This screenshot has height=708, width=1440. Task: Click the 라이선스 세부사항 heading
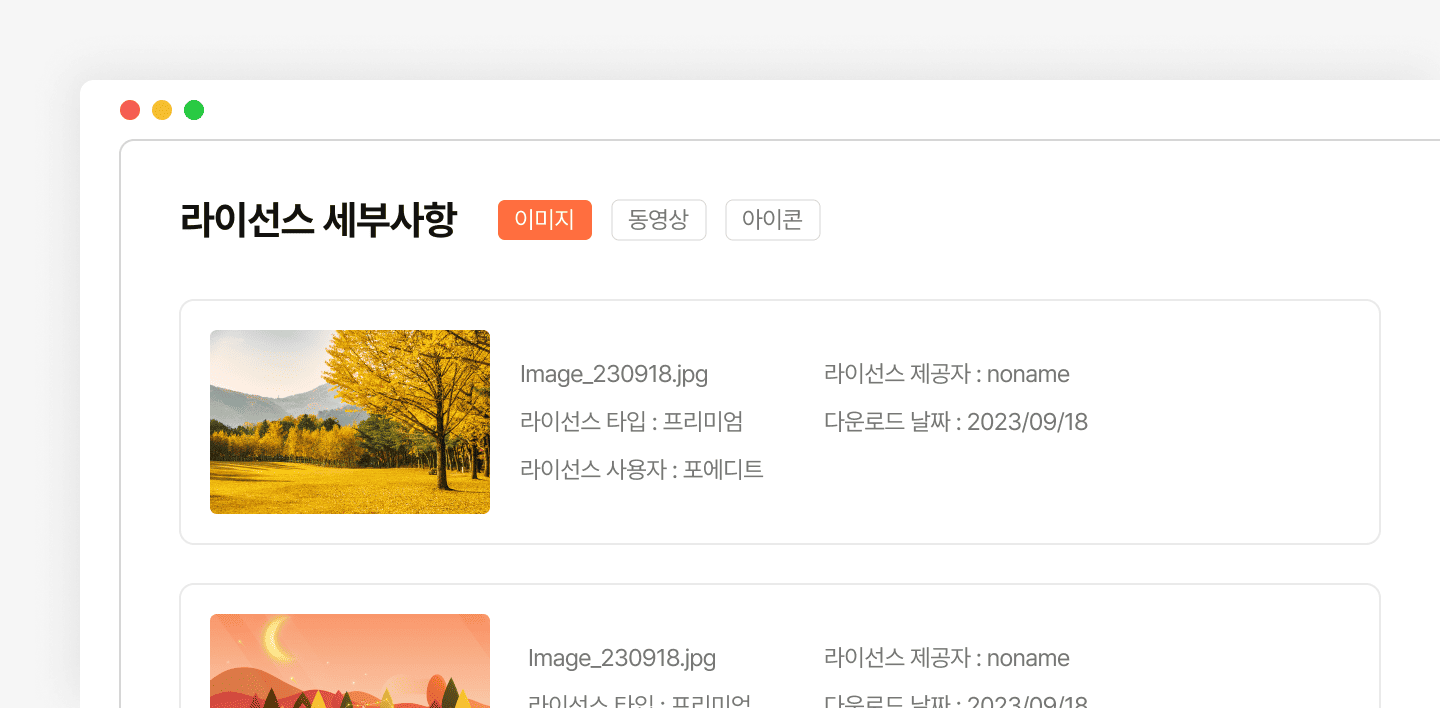tap(318, 220)
